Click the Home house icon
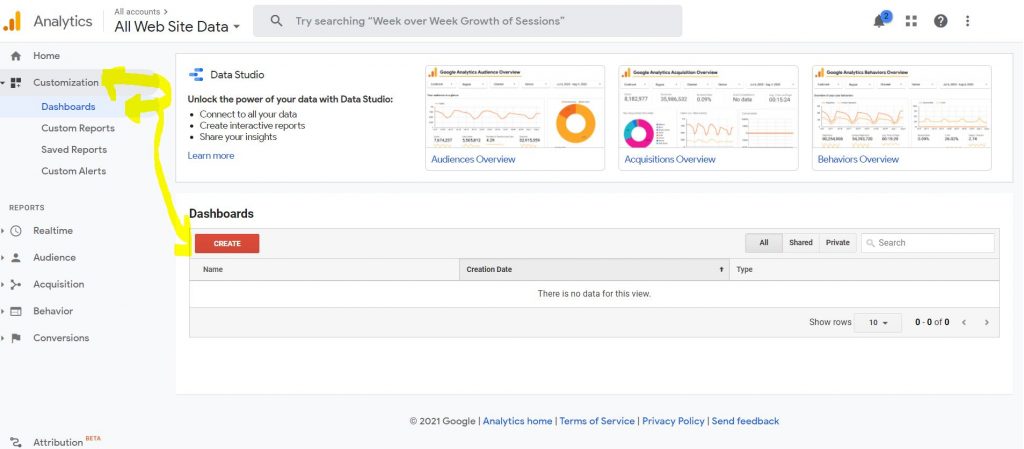 click(16, 56)
